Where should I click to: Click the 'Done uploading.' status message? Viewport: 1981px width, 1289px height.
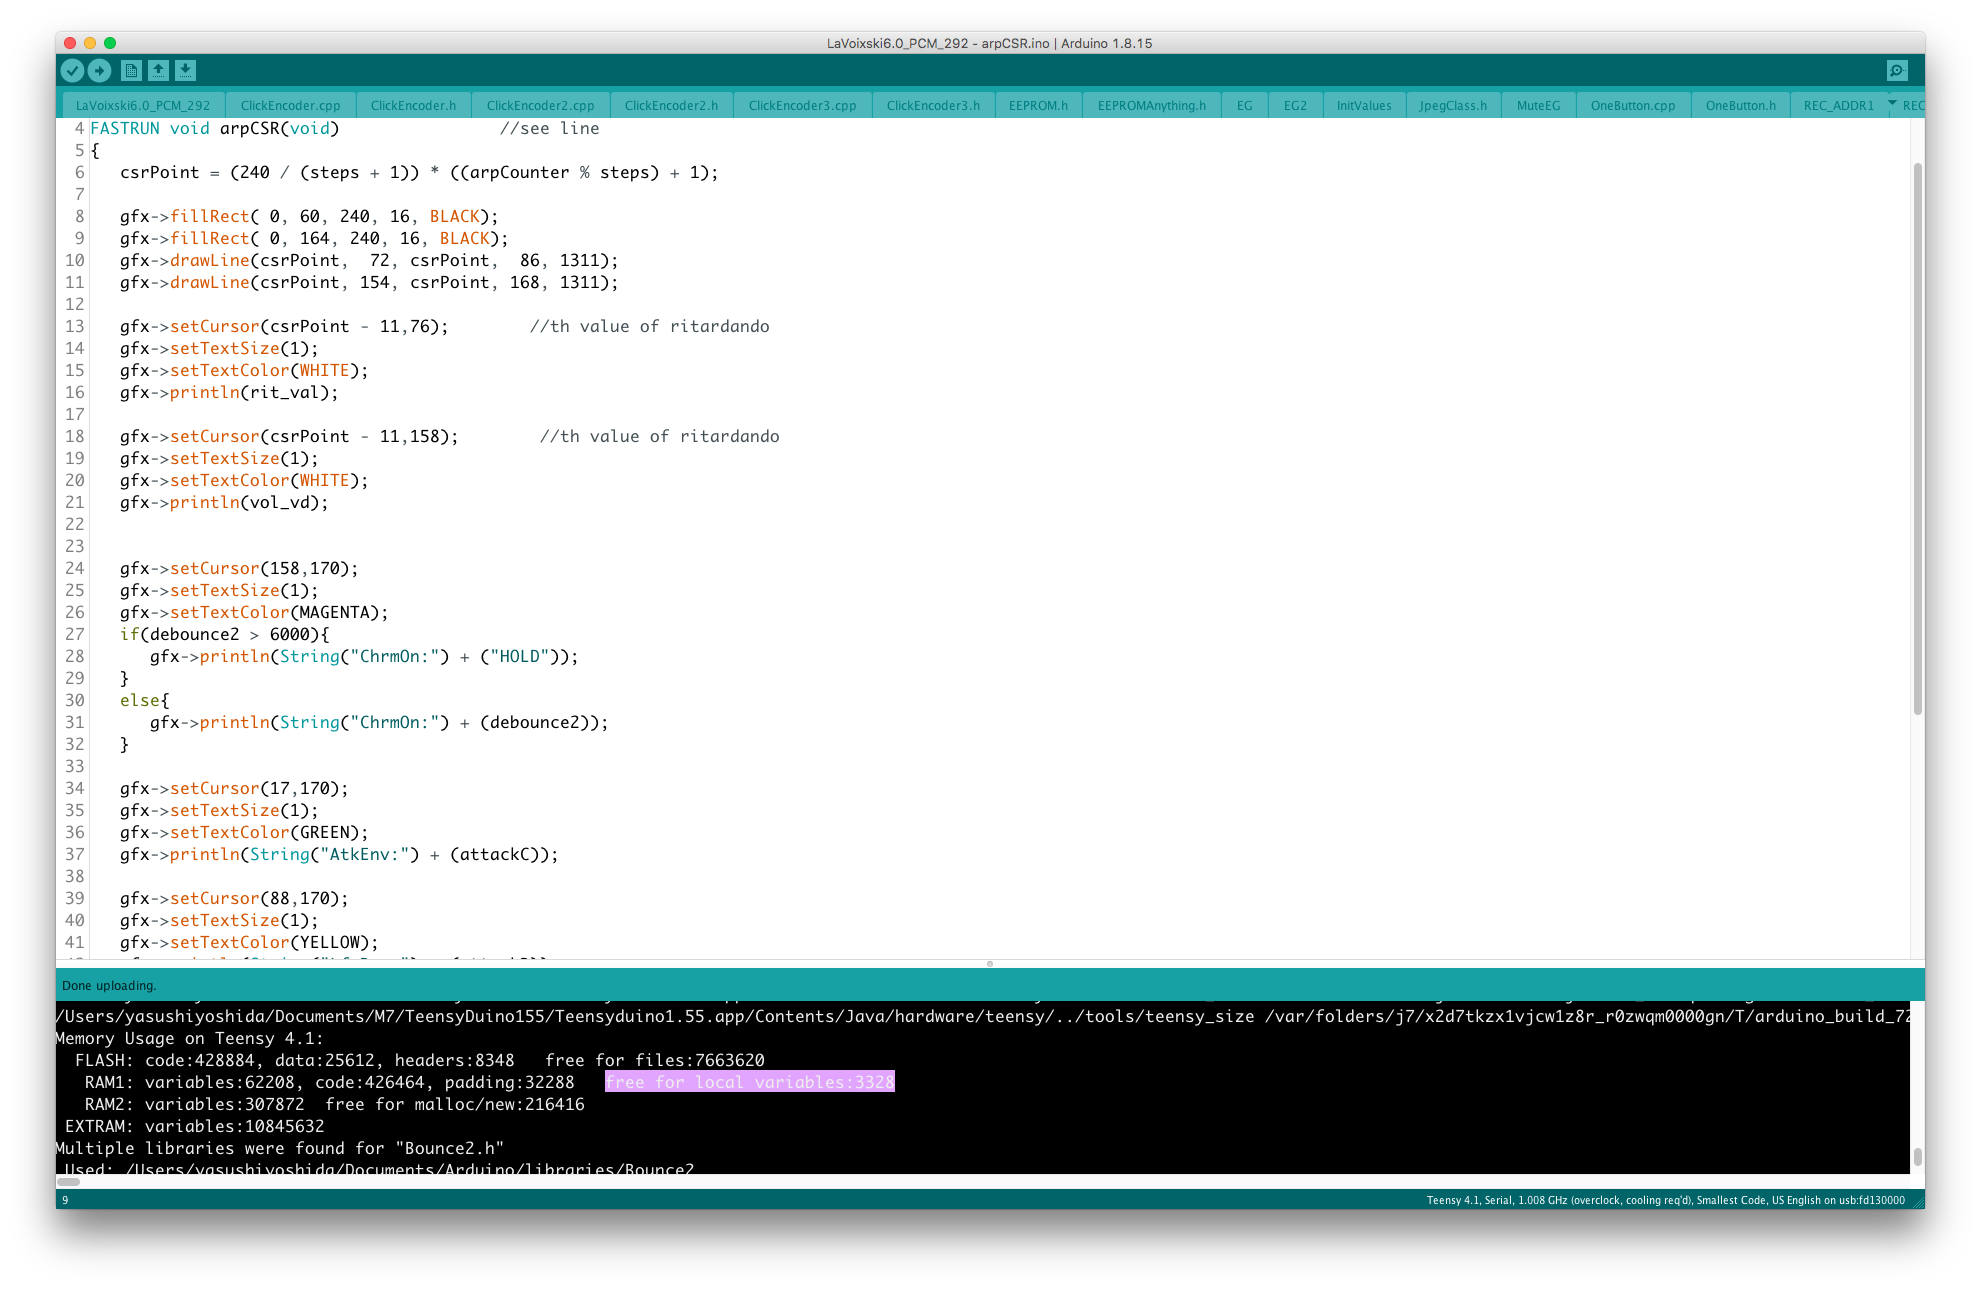(109, 985)
